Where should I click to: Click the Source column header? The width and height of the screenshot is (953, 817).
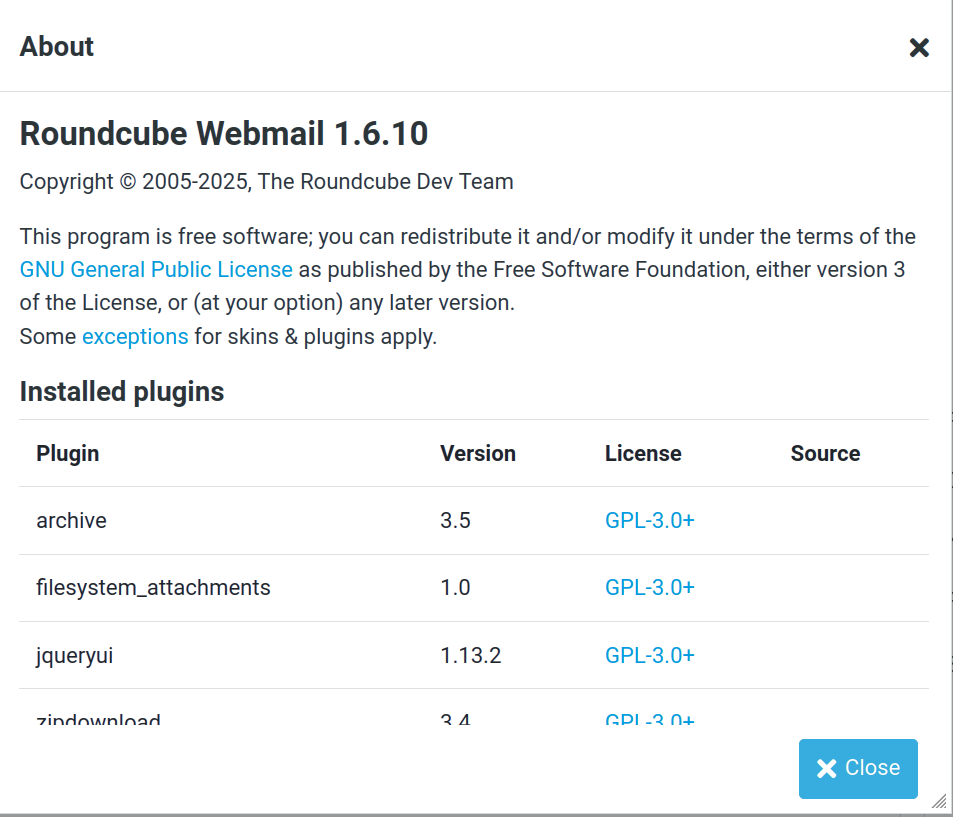pyautogui.click(x=825, y=453)
